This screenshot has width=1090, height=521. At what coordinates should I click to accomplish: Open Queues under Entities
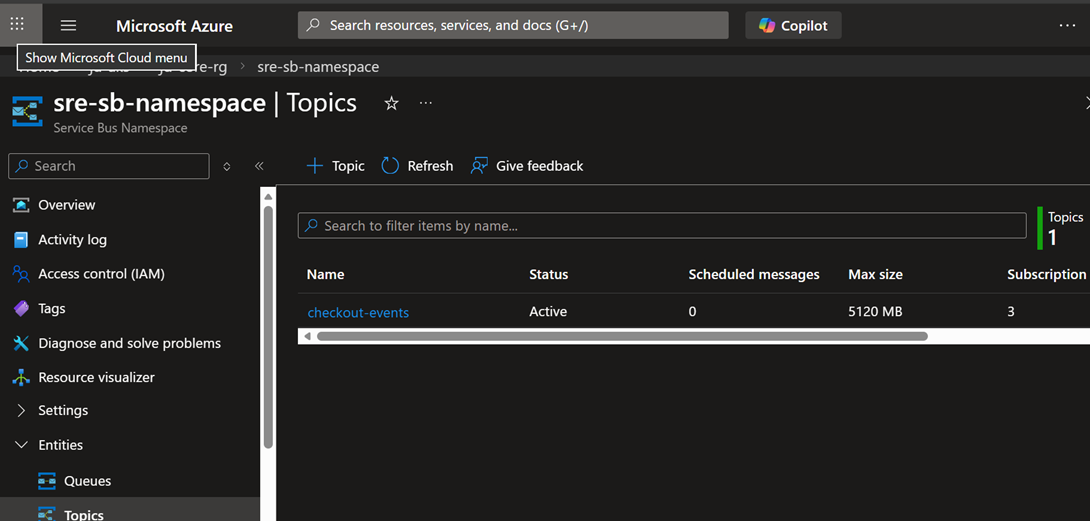pyautogui.click(x=88, y=481)
